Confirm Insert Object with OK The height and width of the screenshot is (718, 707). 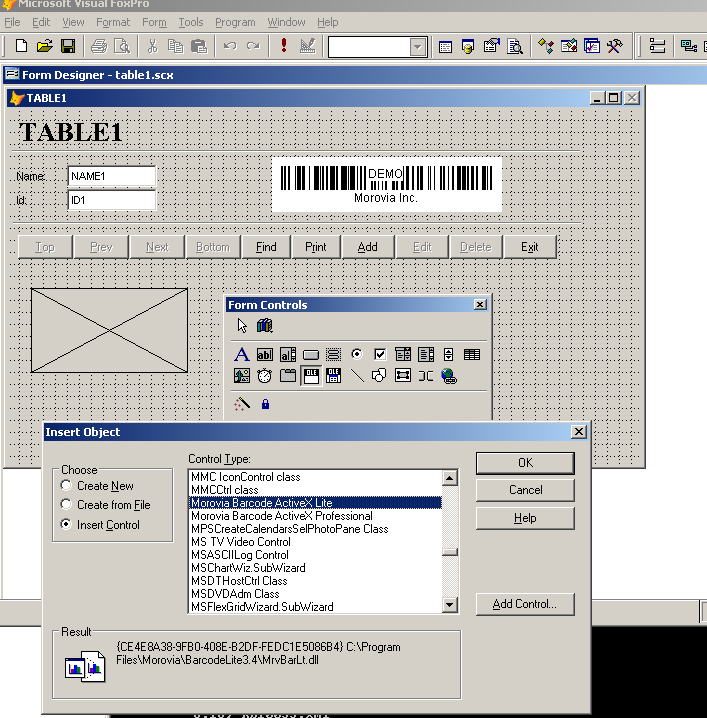[x=525, y=463]
